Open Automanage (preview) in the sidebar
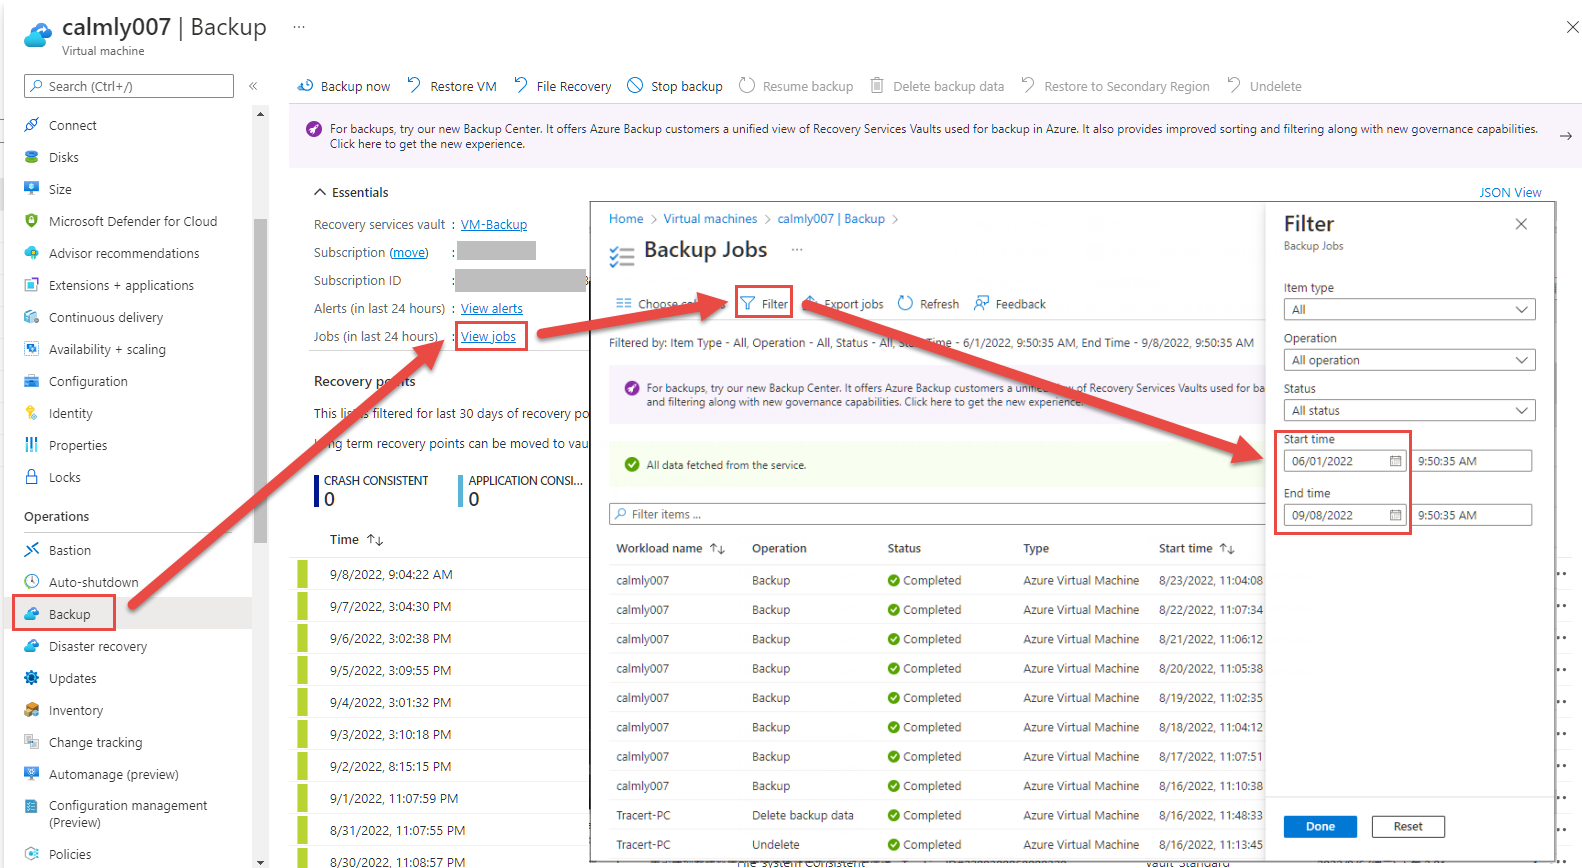 coord(113,774)
